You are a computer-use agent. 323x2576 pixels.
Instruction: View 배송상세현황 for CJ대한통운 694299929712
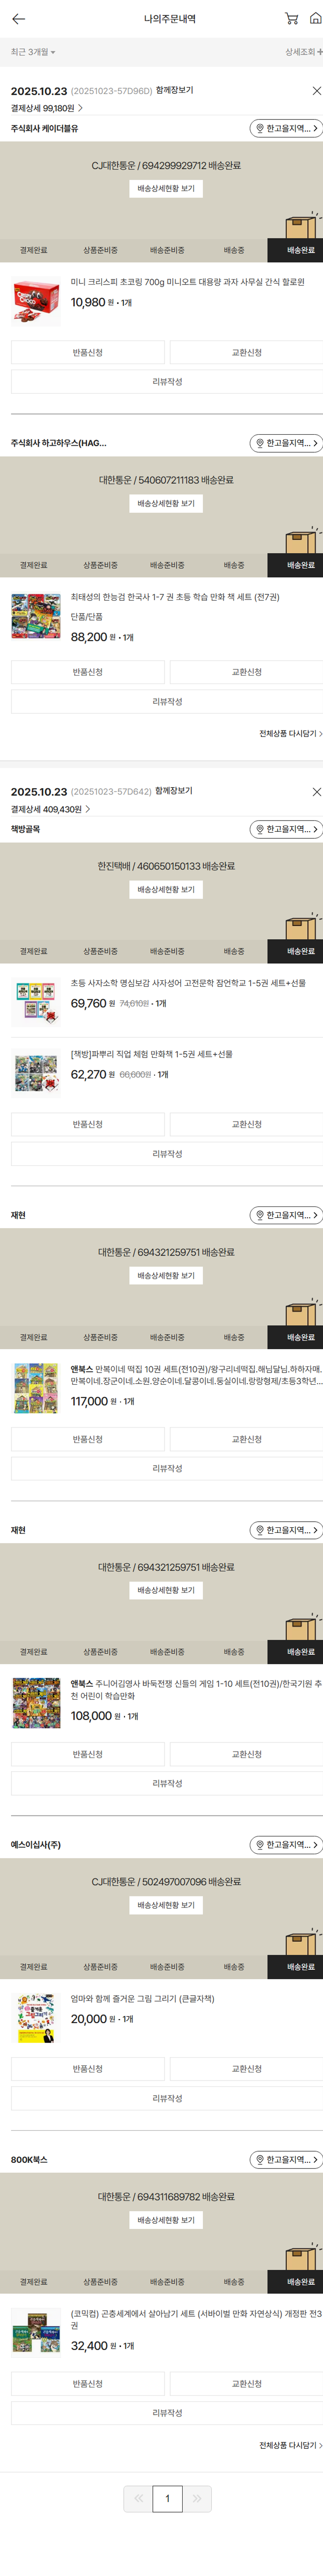click(166, 189)
